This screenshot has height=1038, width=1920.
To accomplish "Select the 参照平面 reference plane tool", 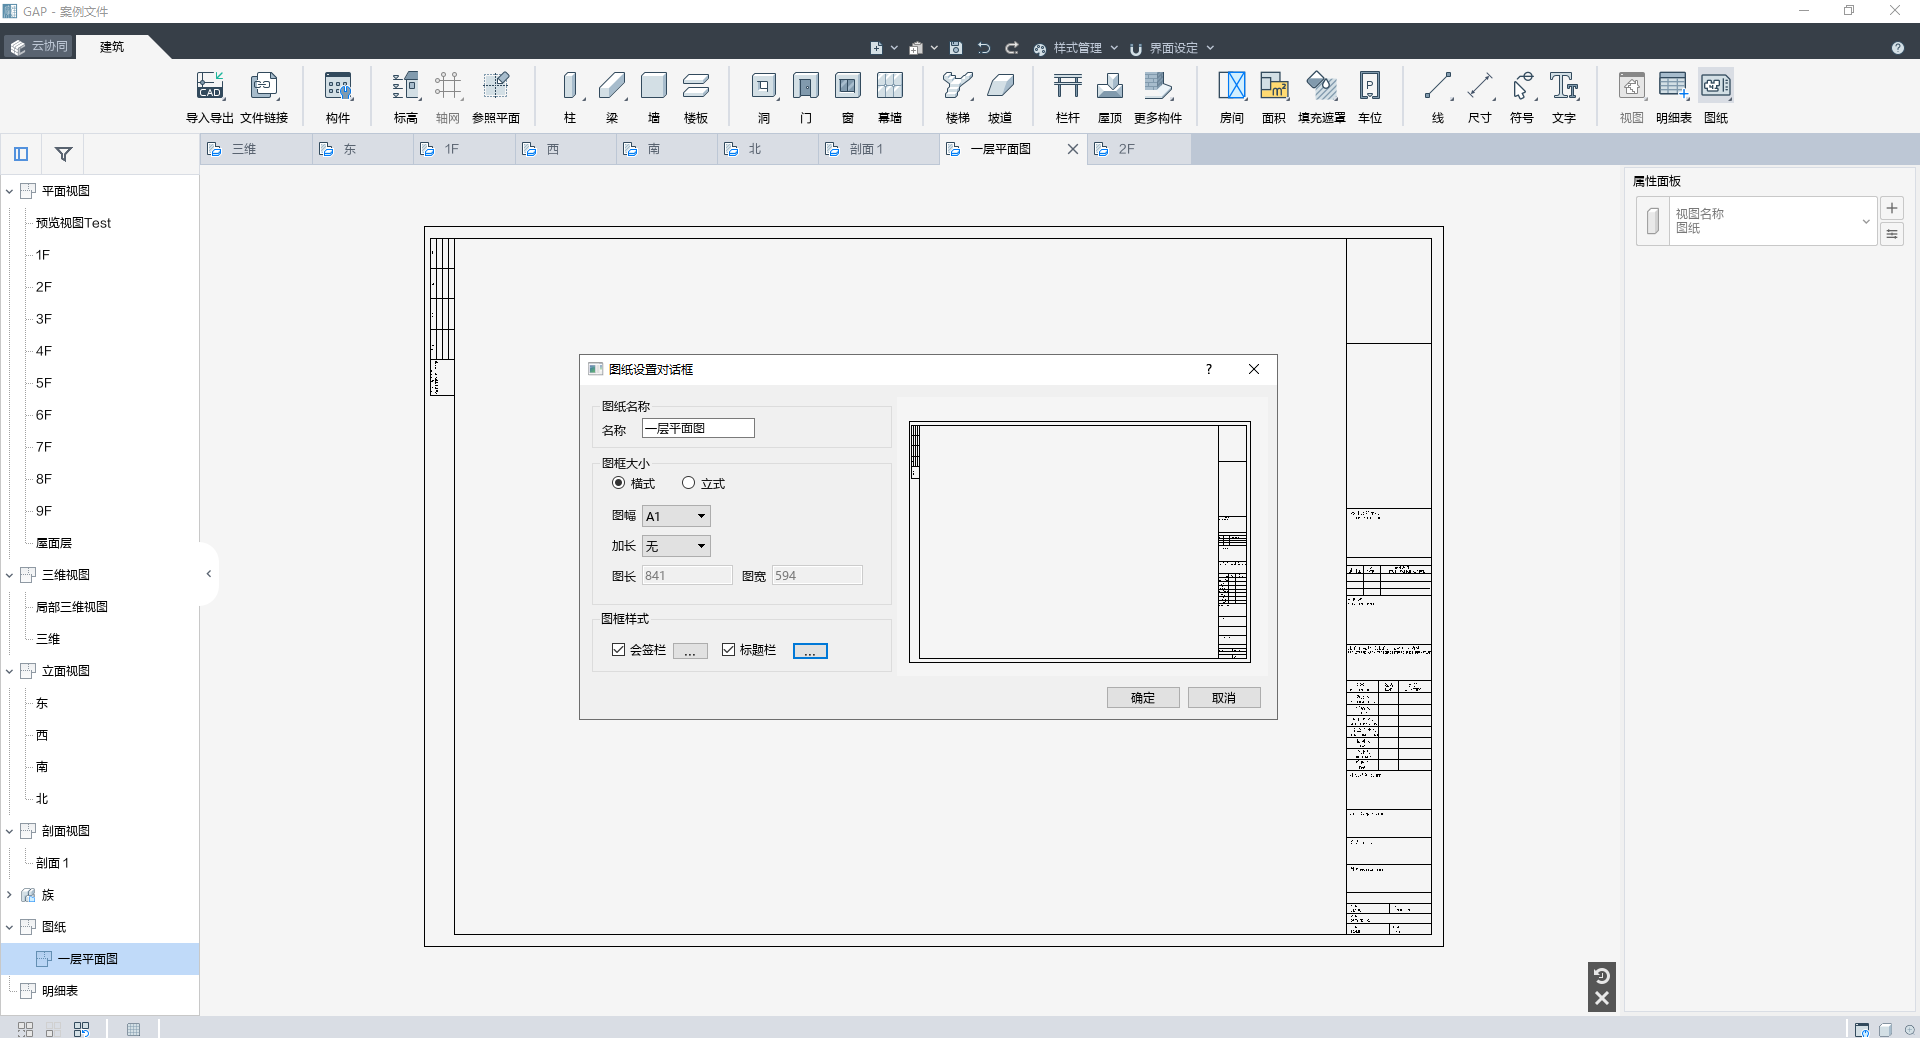I will click(x=496, y=97).
